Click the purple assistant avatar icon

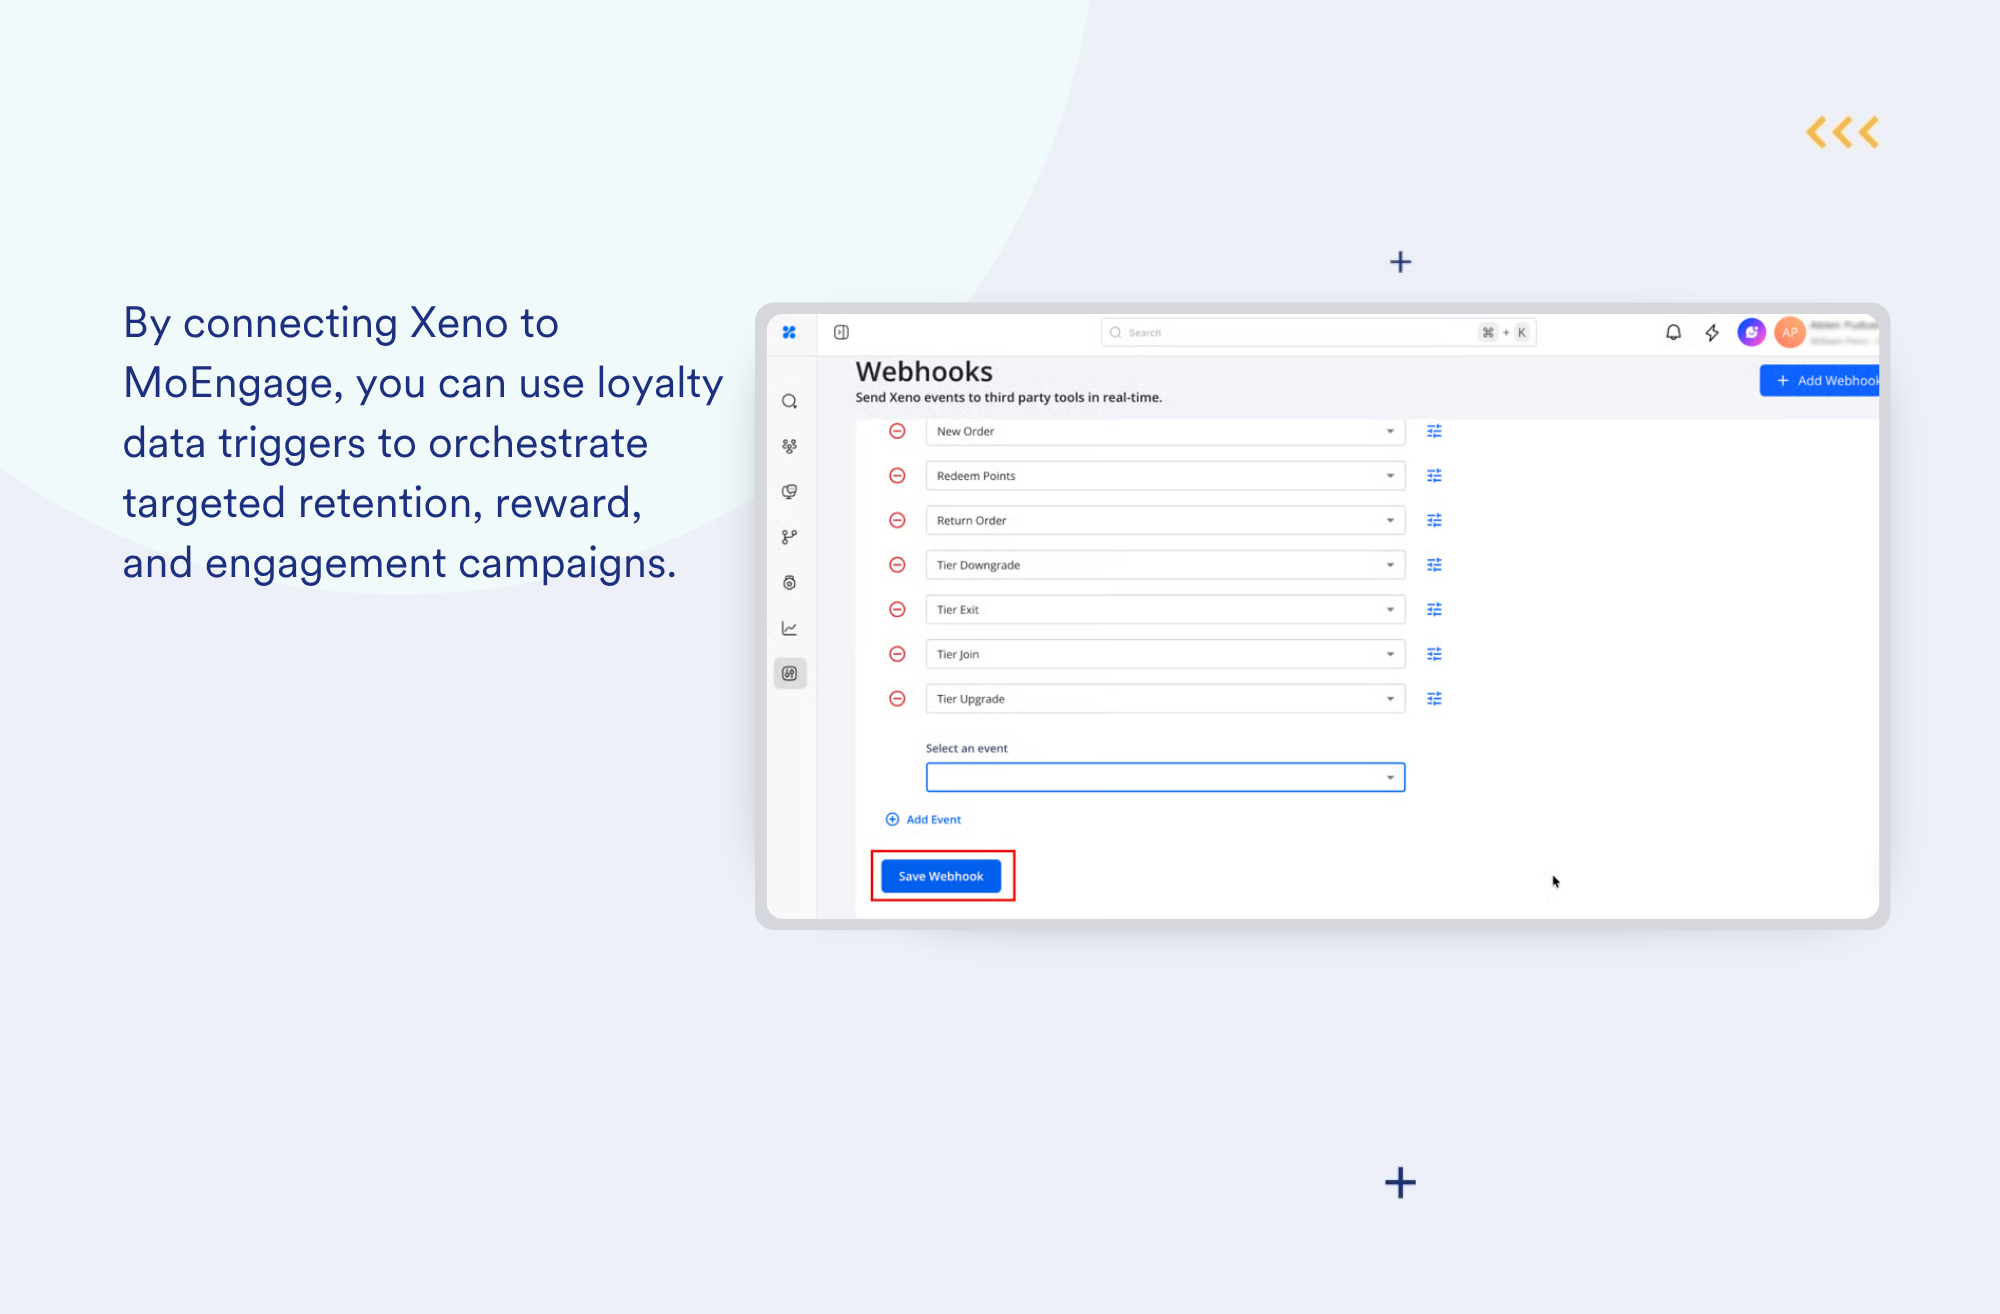pos(1751,332)
